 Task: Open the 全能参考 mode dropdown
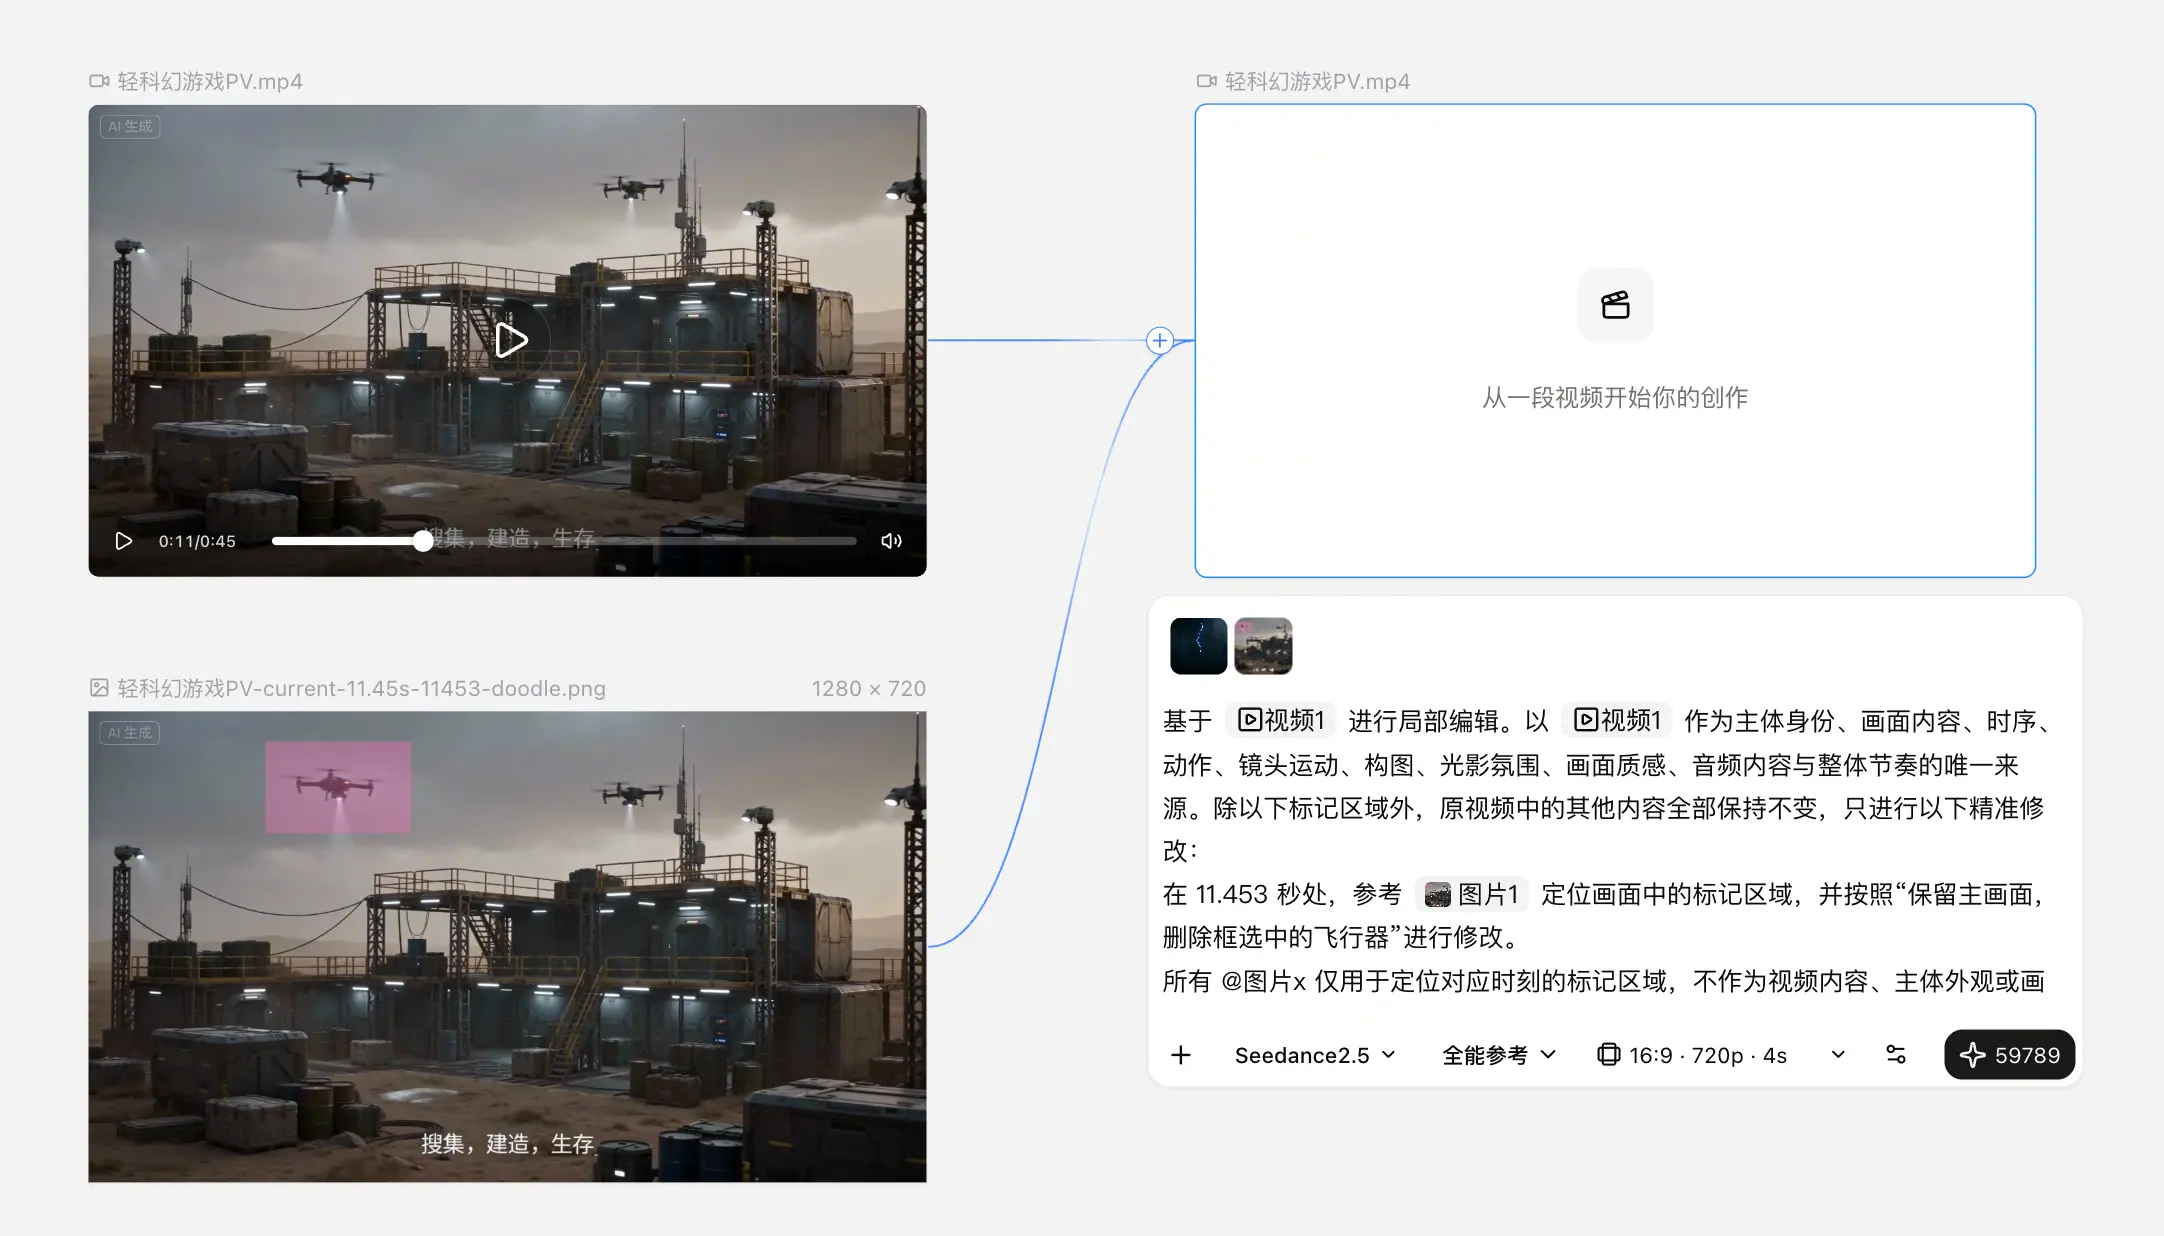click(x=1499, y=1055)
